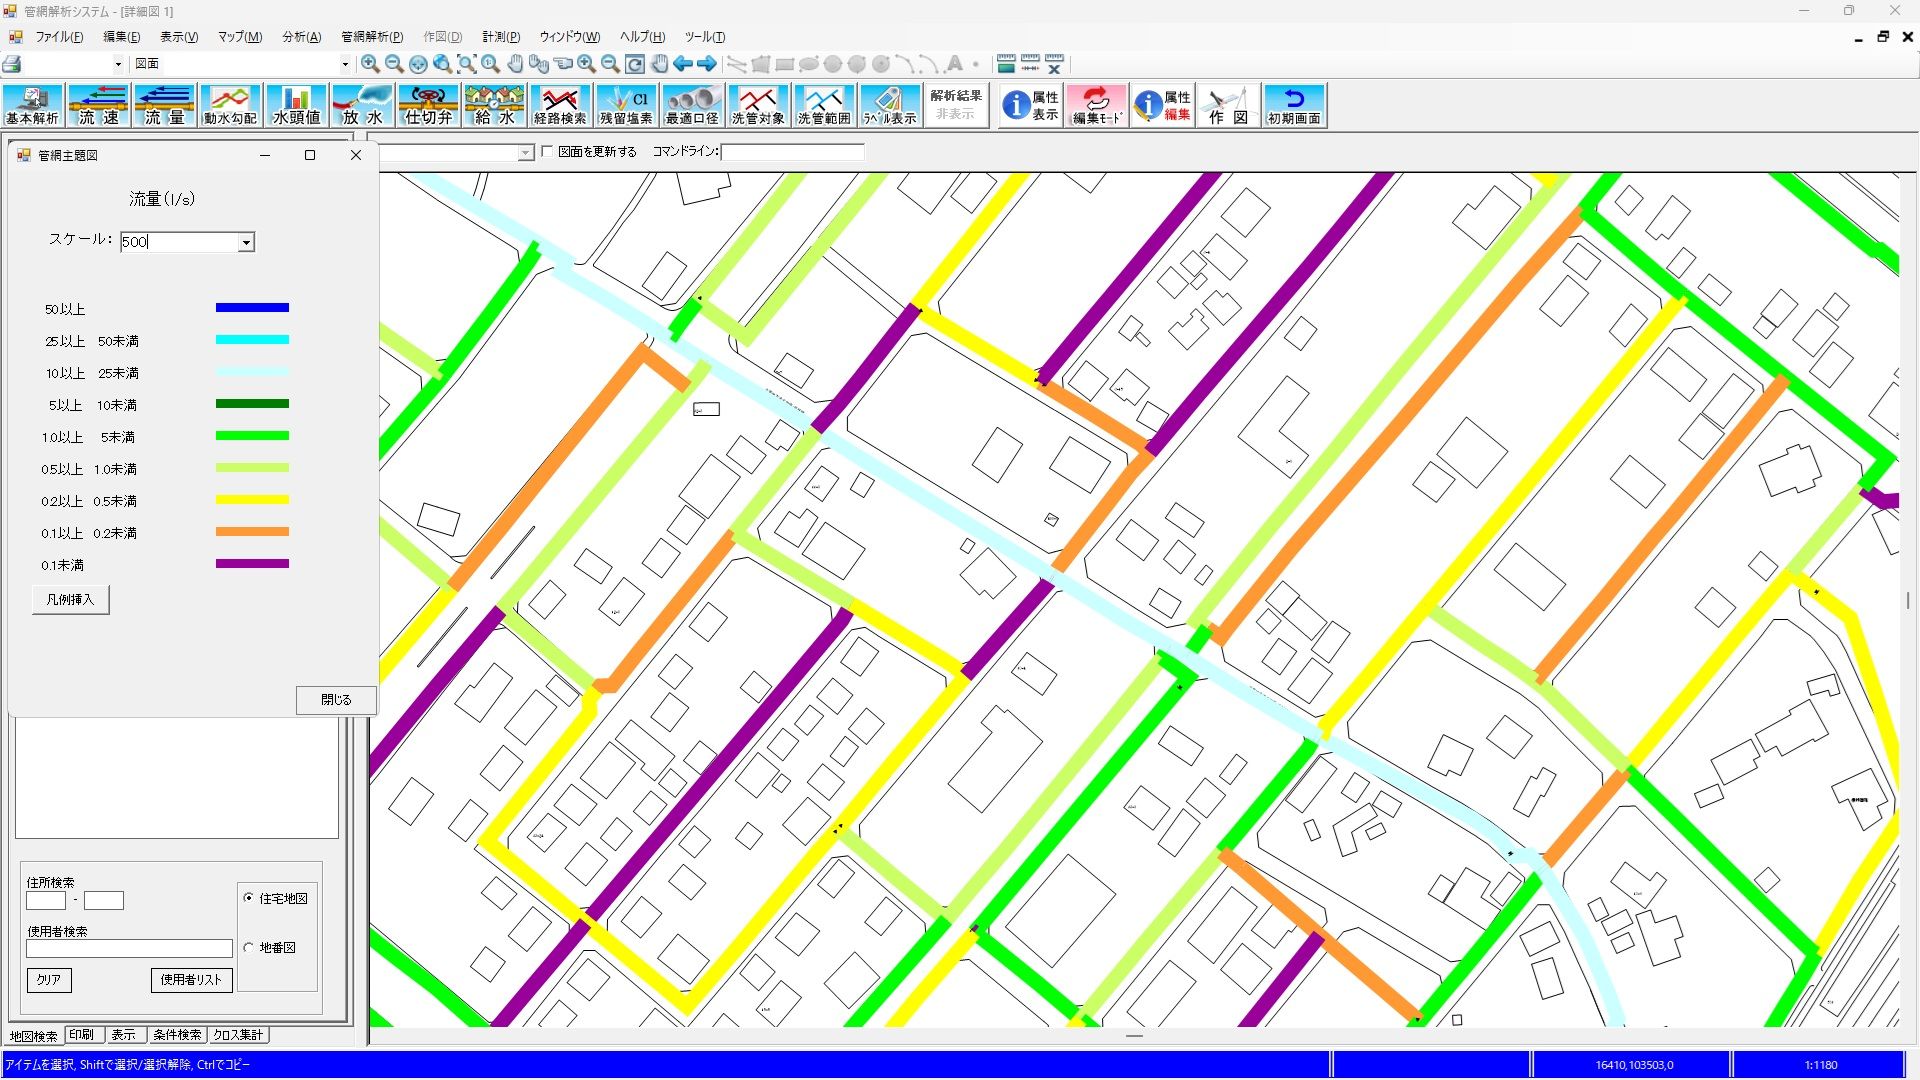The height and width of the screenshot is (1080, 1920).
Task: Open the 表示(V) menu
Action: 179,37
